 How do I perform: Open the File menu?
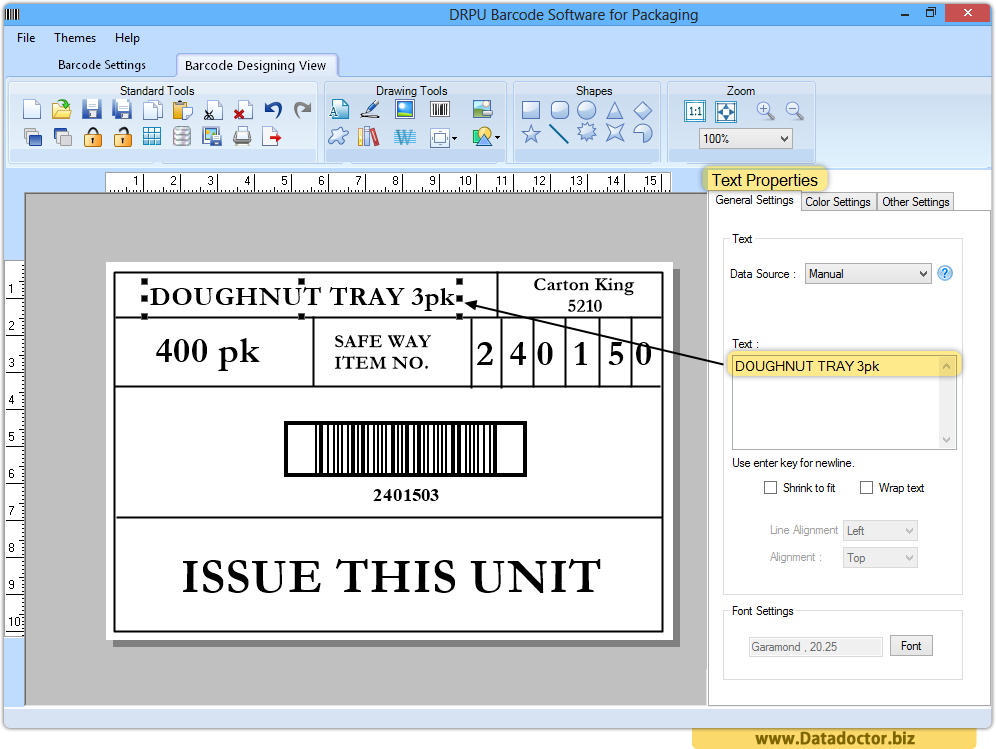[26, 38]
